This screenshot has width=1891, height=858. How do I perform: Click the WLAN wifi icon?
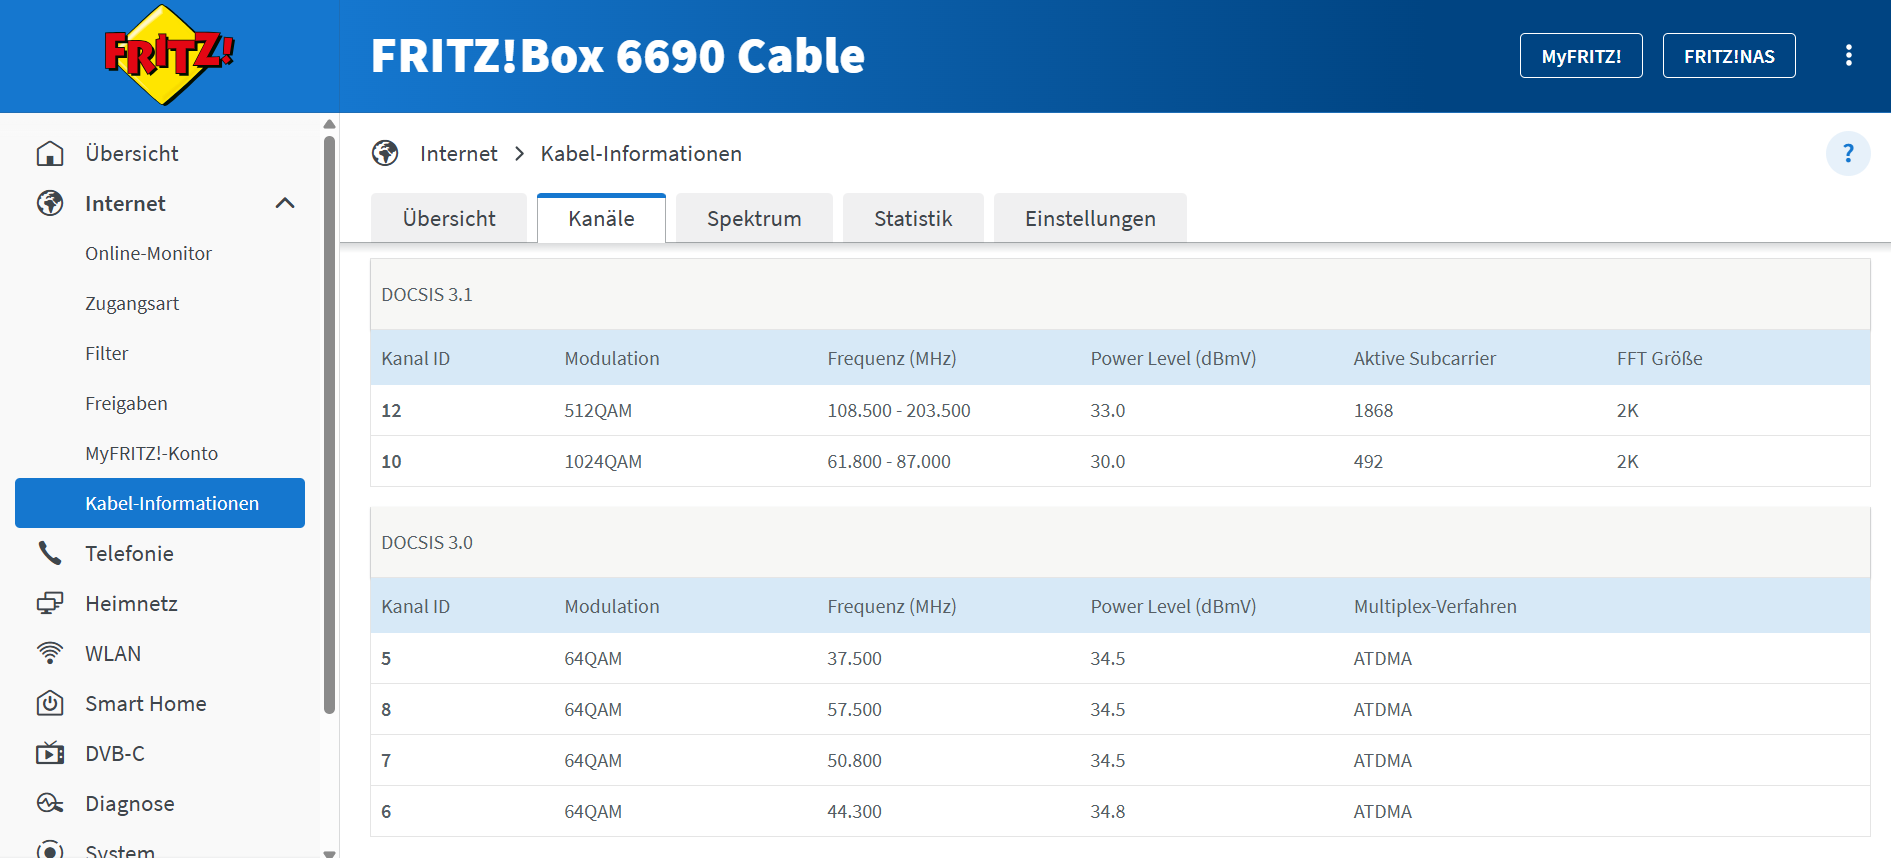coord(50,653)
